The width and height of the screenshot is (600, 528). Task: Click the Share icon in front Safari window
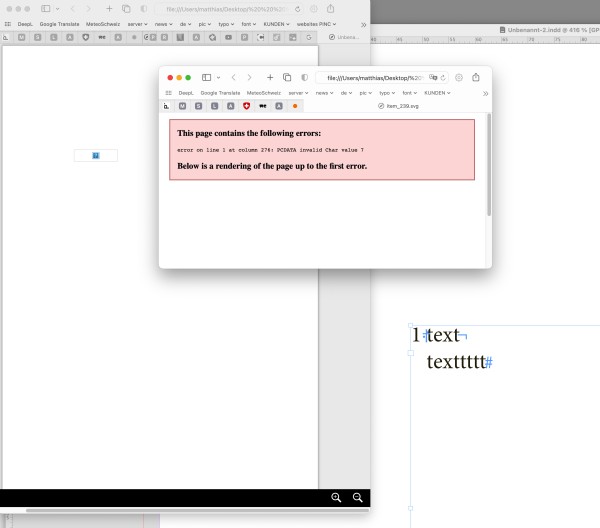point(476,77)
